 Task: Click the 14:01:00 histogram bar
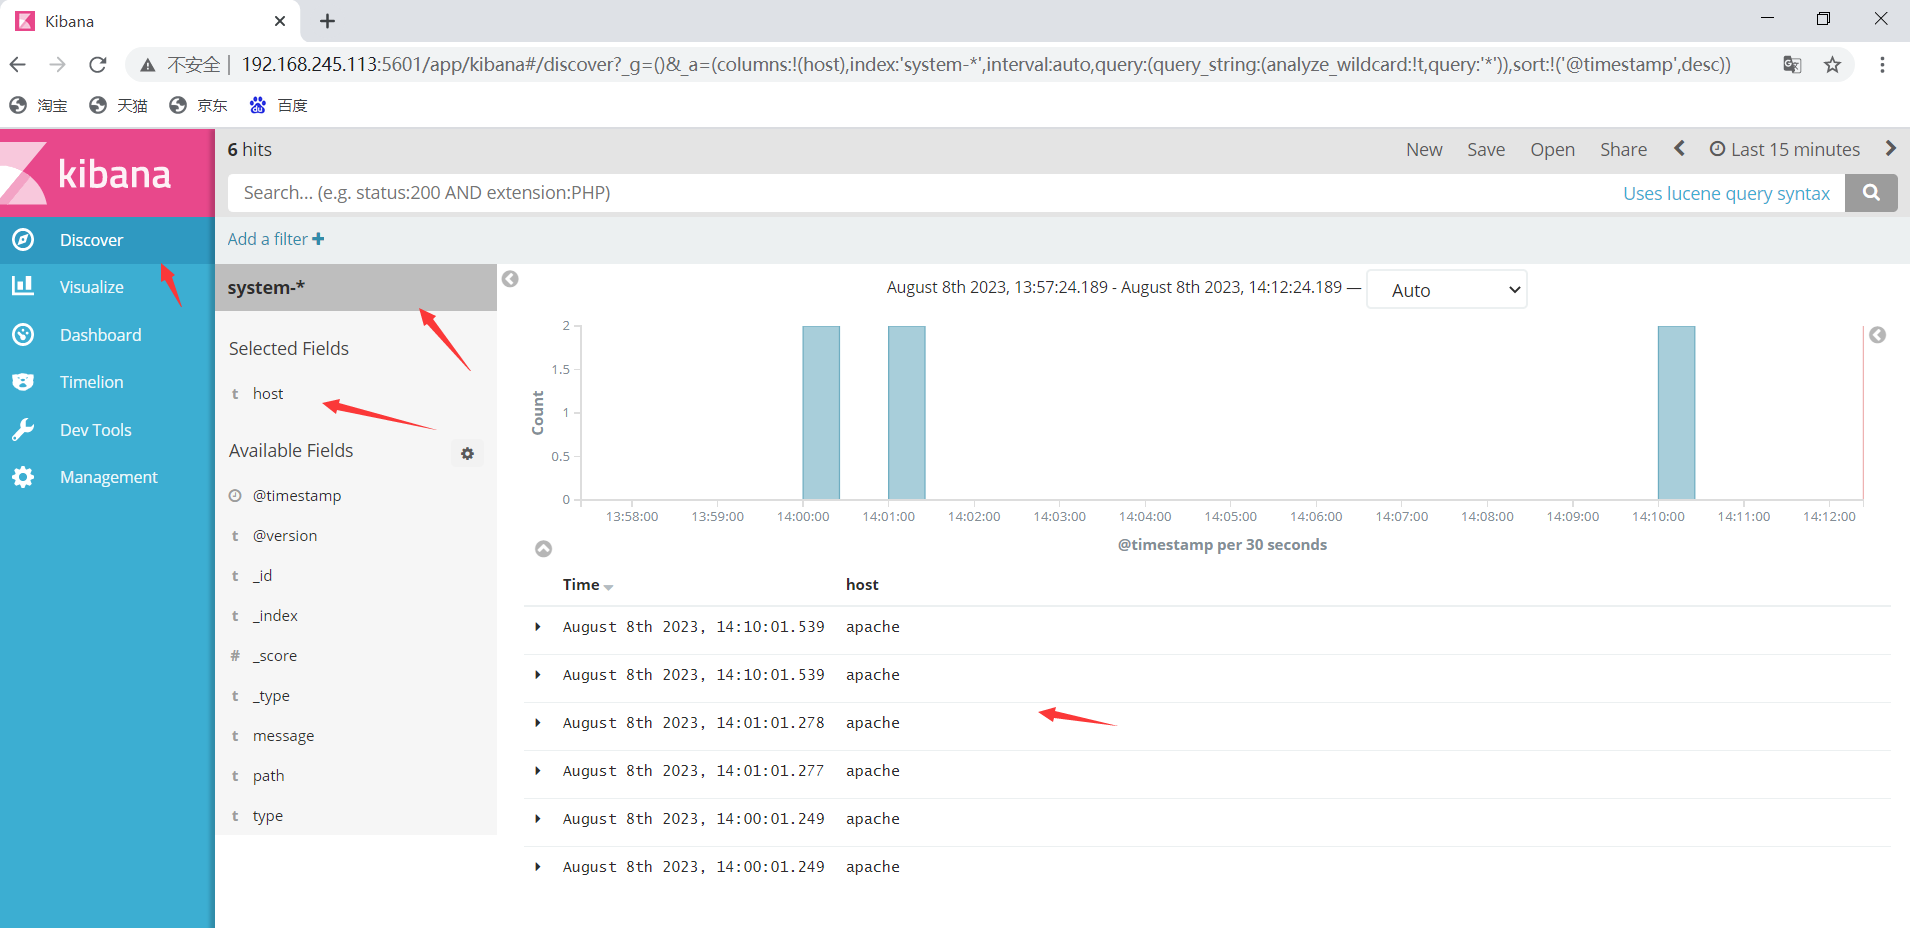(907, 412)
